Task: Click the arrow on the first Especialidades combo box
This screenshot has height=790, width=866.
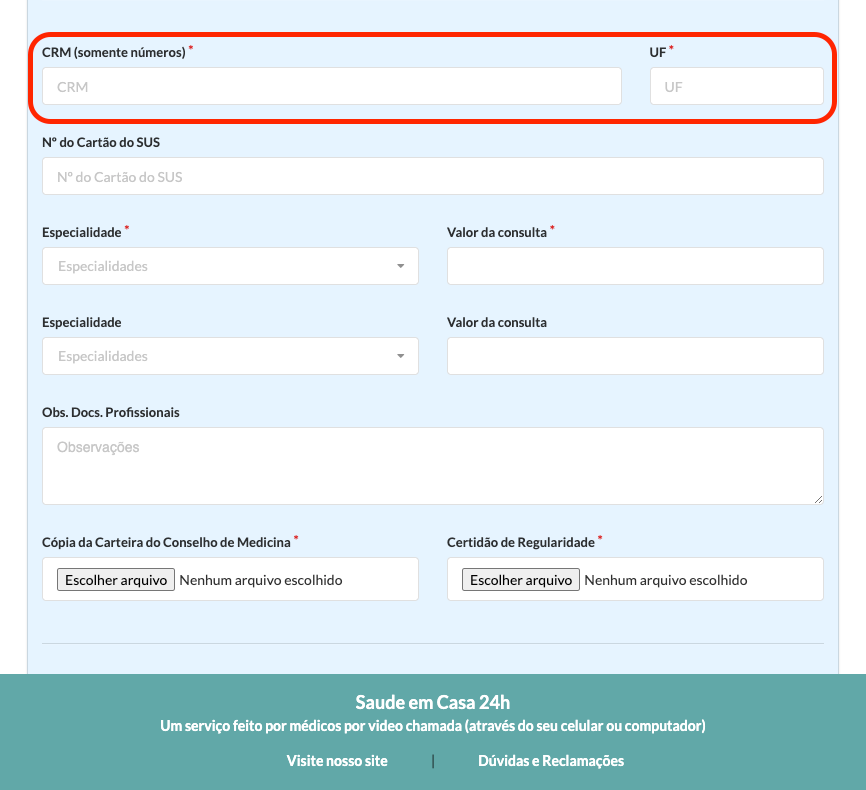Action: pyautogui.click(x=400, y=267)
